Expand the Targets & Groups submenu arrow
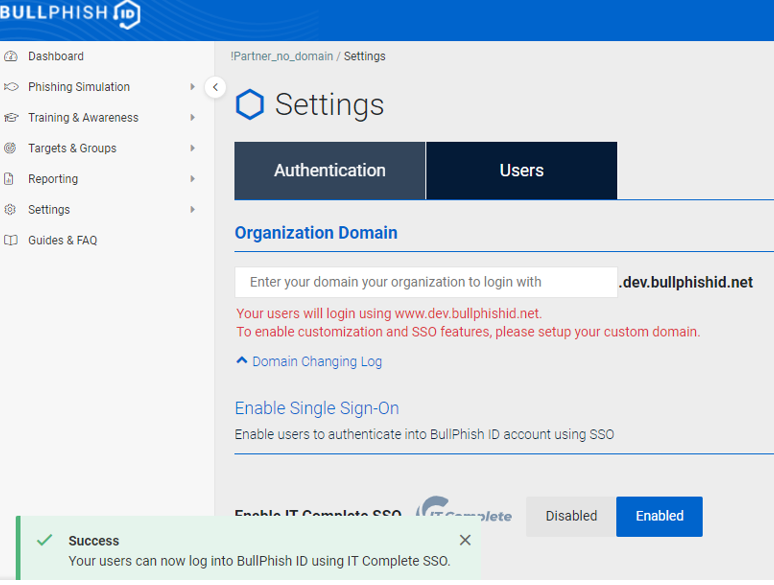The height and width of the screenshot is (585, 774). click(x=193, y=148)
